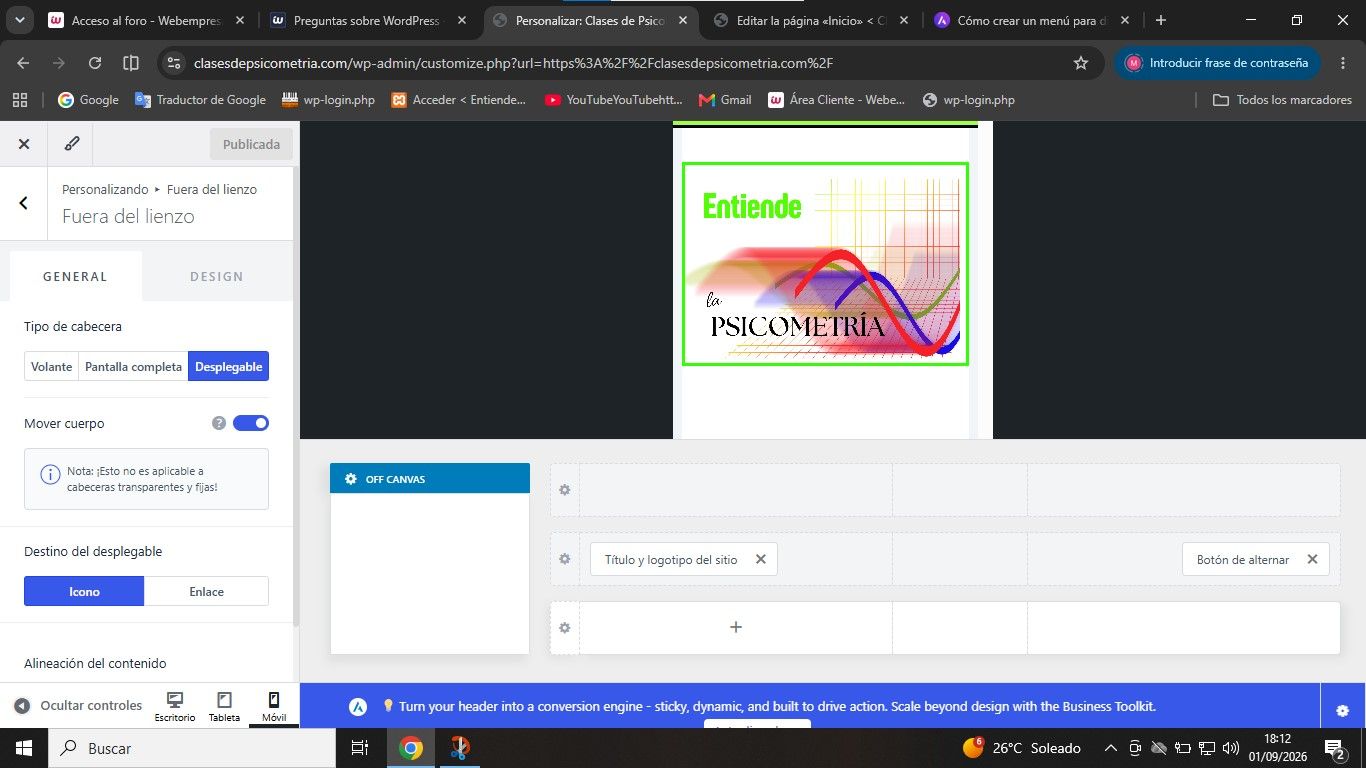The image size is (1366, 768).
Task: Open the Off Canvas gear settings
Action: (351, 479)
